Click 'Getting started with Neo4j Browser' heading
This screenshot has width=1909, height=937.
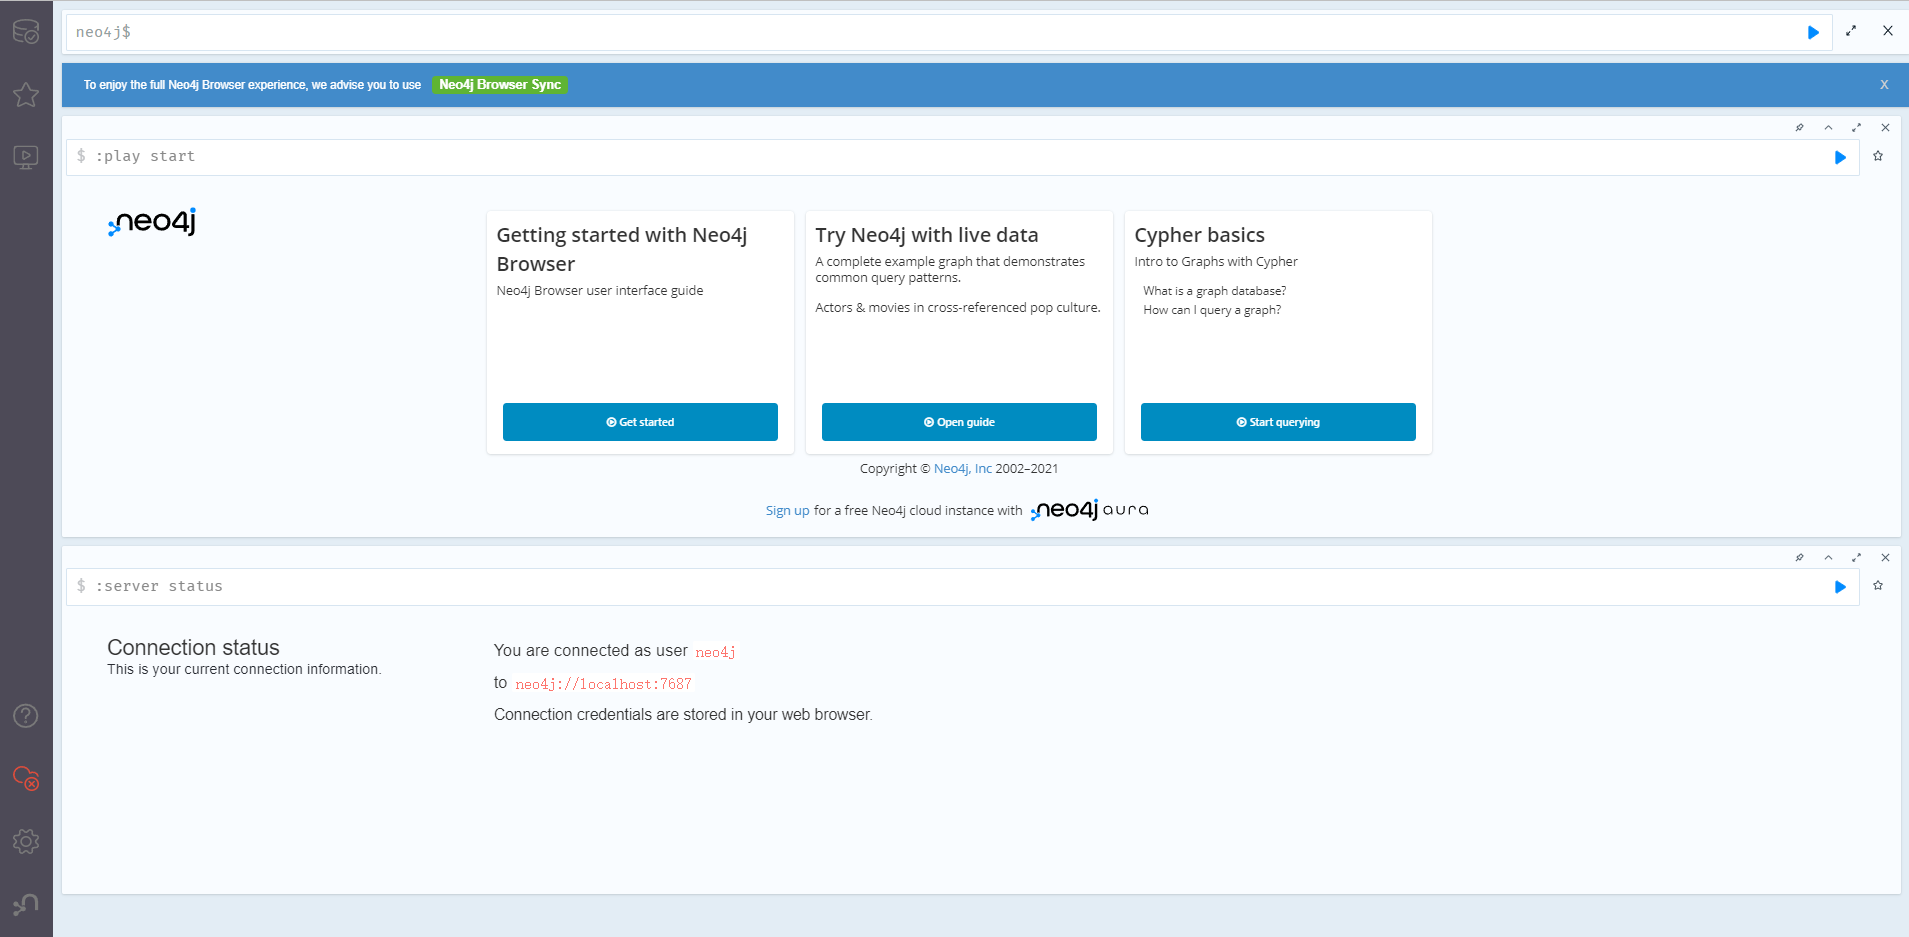[622, 249]
